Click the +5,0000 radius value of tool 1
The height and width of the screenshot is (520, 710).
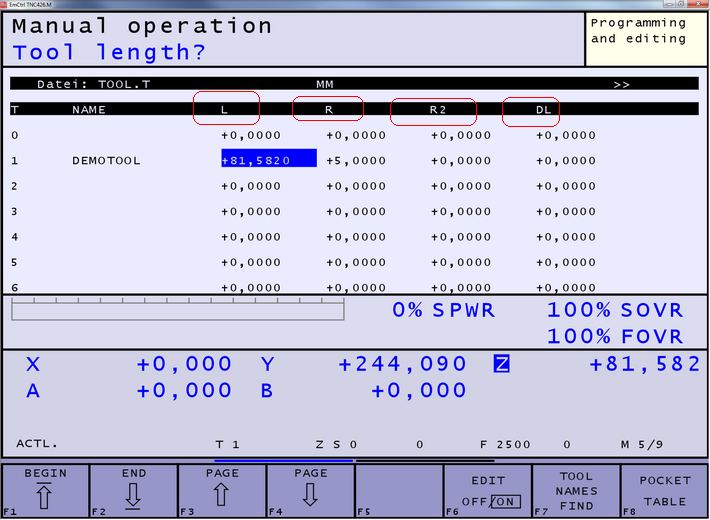[x=356, y=160]
